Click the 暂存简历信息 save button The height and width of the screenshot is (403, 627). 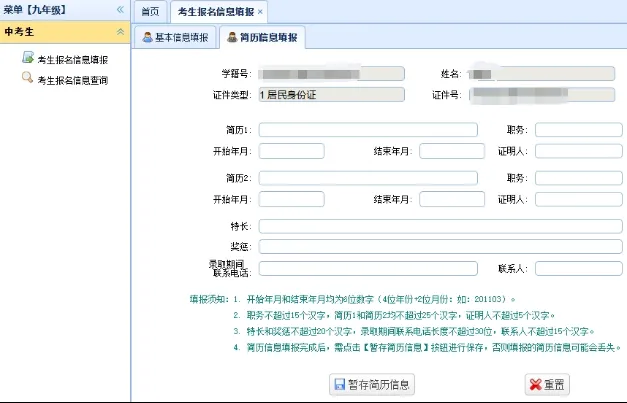coord(372,384)
